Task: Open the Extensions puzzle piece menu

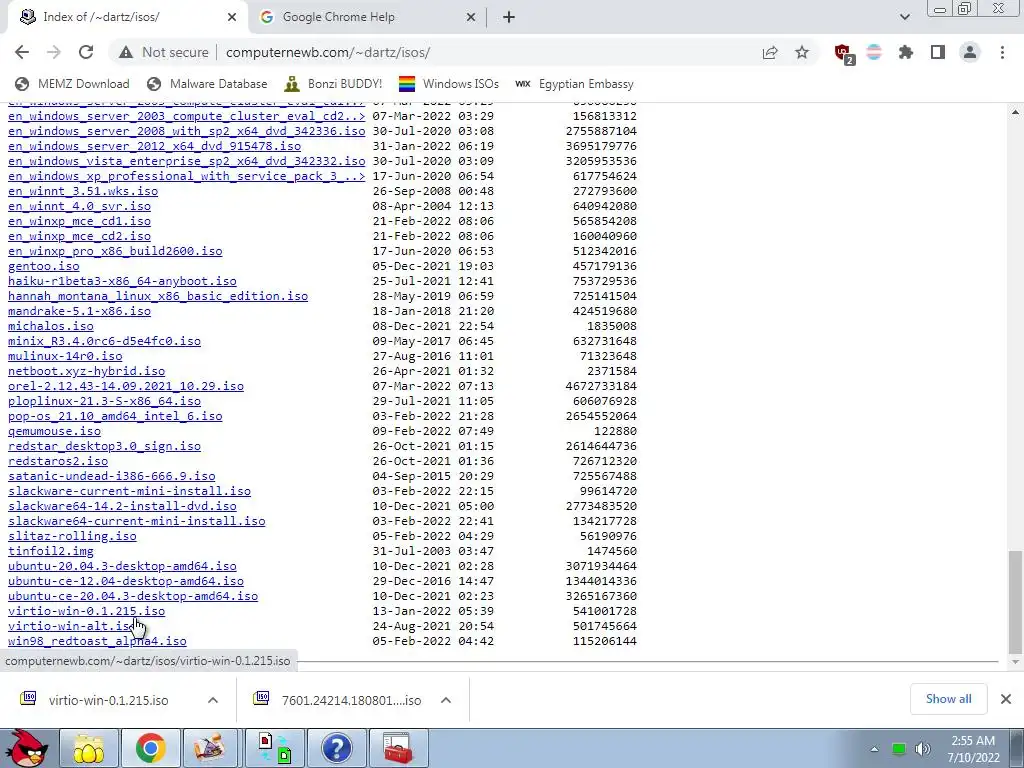Action: click(906, 52)
